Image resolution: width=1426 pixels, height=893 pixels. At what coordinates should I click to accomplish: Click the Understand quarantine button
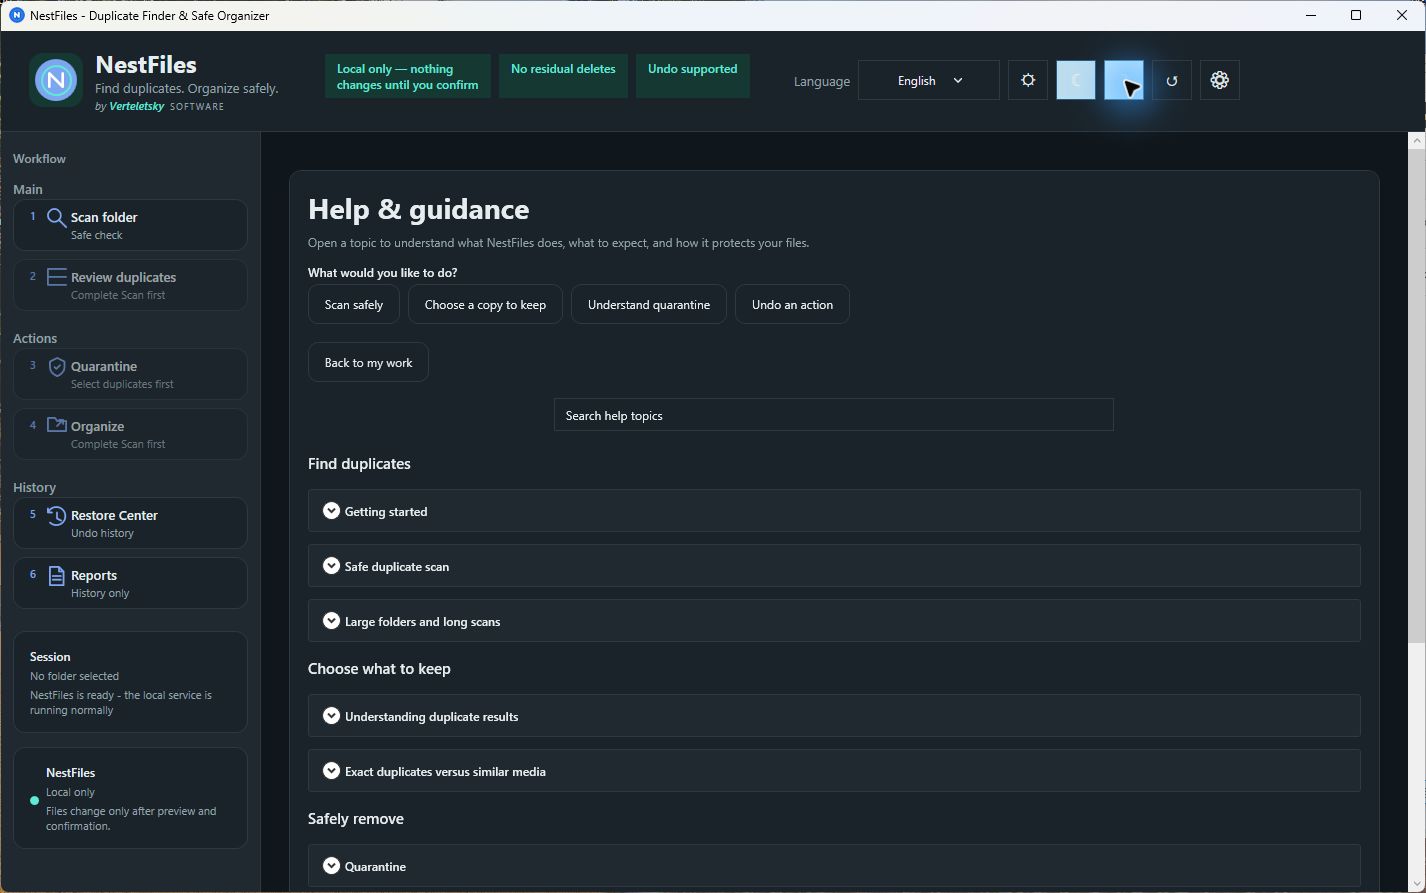pos(649,304)
